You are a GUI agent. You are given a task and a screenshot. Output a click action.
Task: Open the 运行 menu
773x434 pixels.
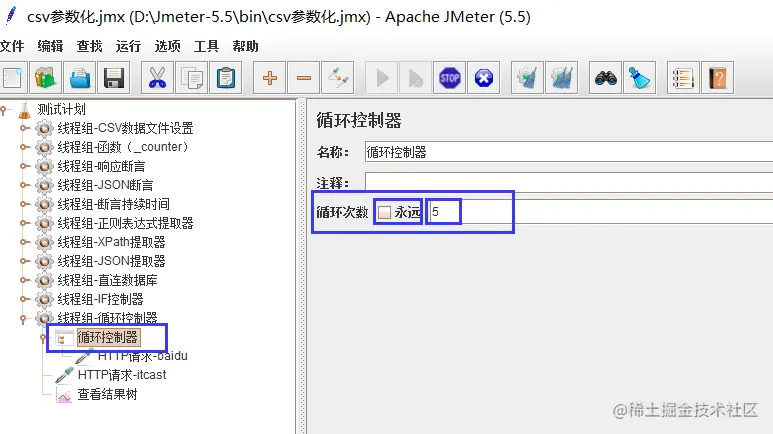[128, 46]
